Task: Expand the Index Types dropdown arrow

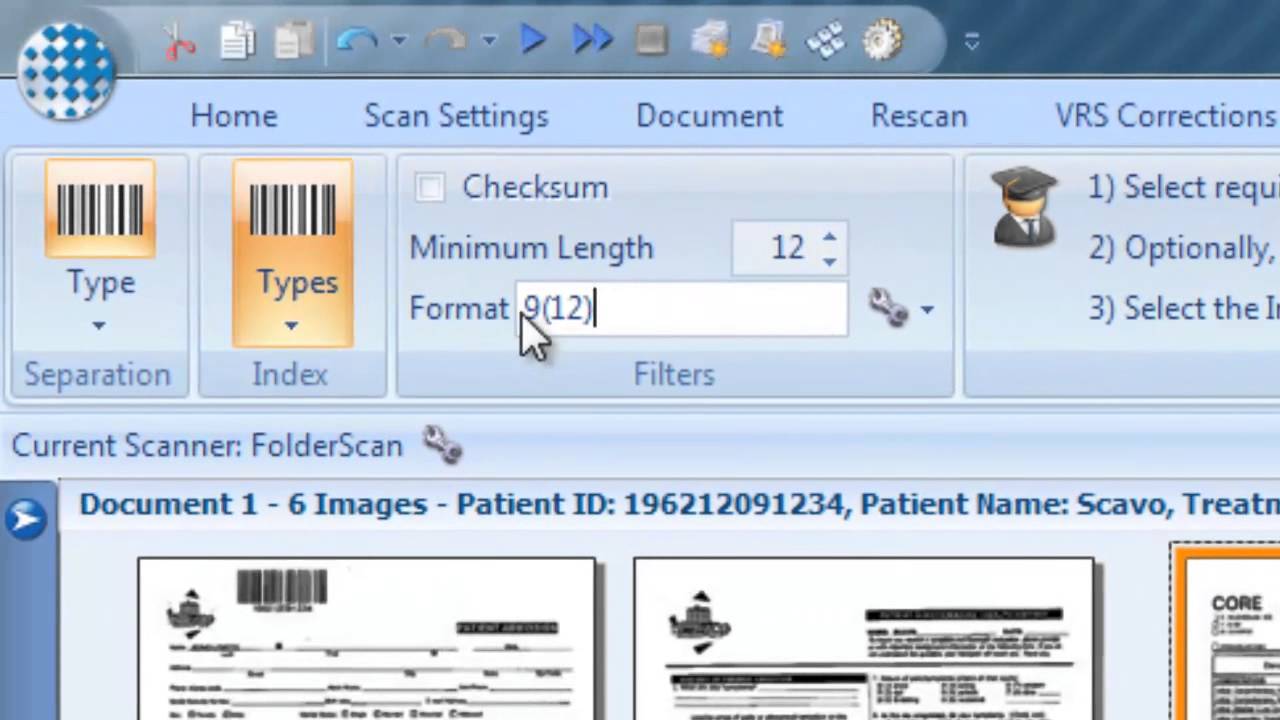Action: (292, 325)
